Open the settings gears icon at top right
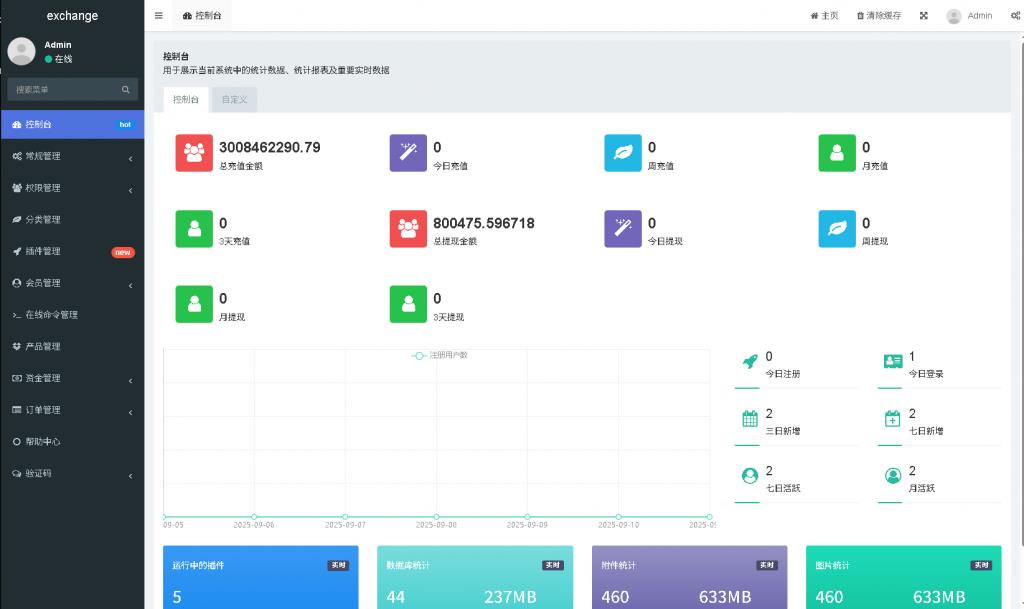This screenshot has width=1024, height=609. coord(1016,16)
